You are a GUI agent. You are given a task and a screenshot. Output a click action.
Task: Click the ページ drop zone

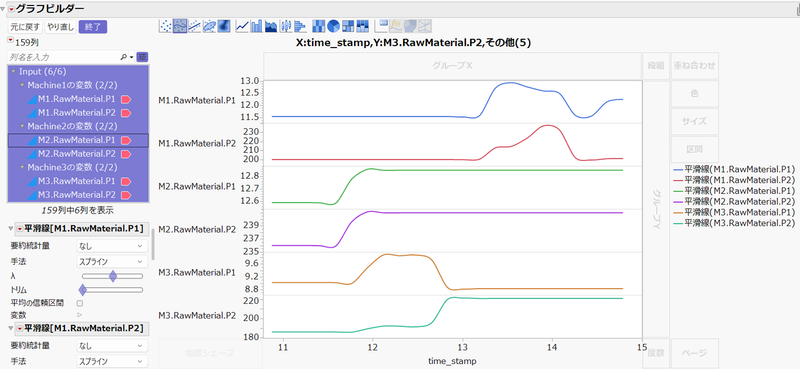[x=694, y=353]
